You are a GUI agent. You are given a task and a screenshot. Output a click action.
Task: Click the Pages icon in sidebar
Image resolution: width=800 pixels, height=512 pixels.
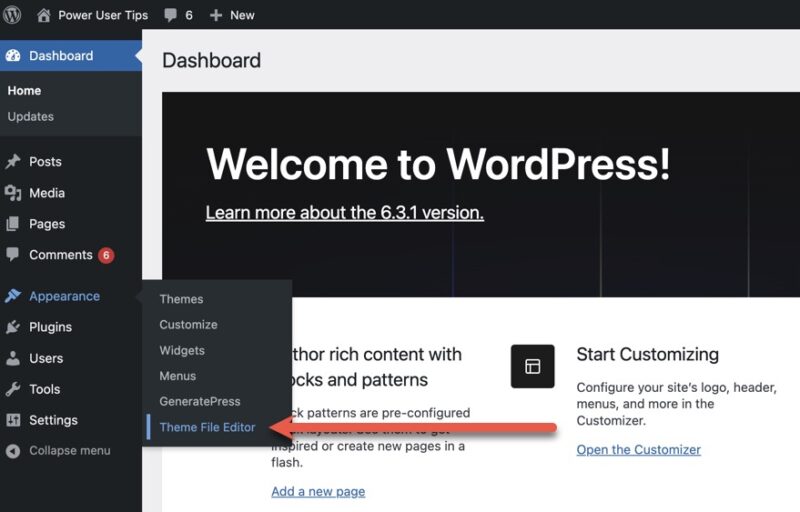point(13,224)
